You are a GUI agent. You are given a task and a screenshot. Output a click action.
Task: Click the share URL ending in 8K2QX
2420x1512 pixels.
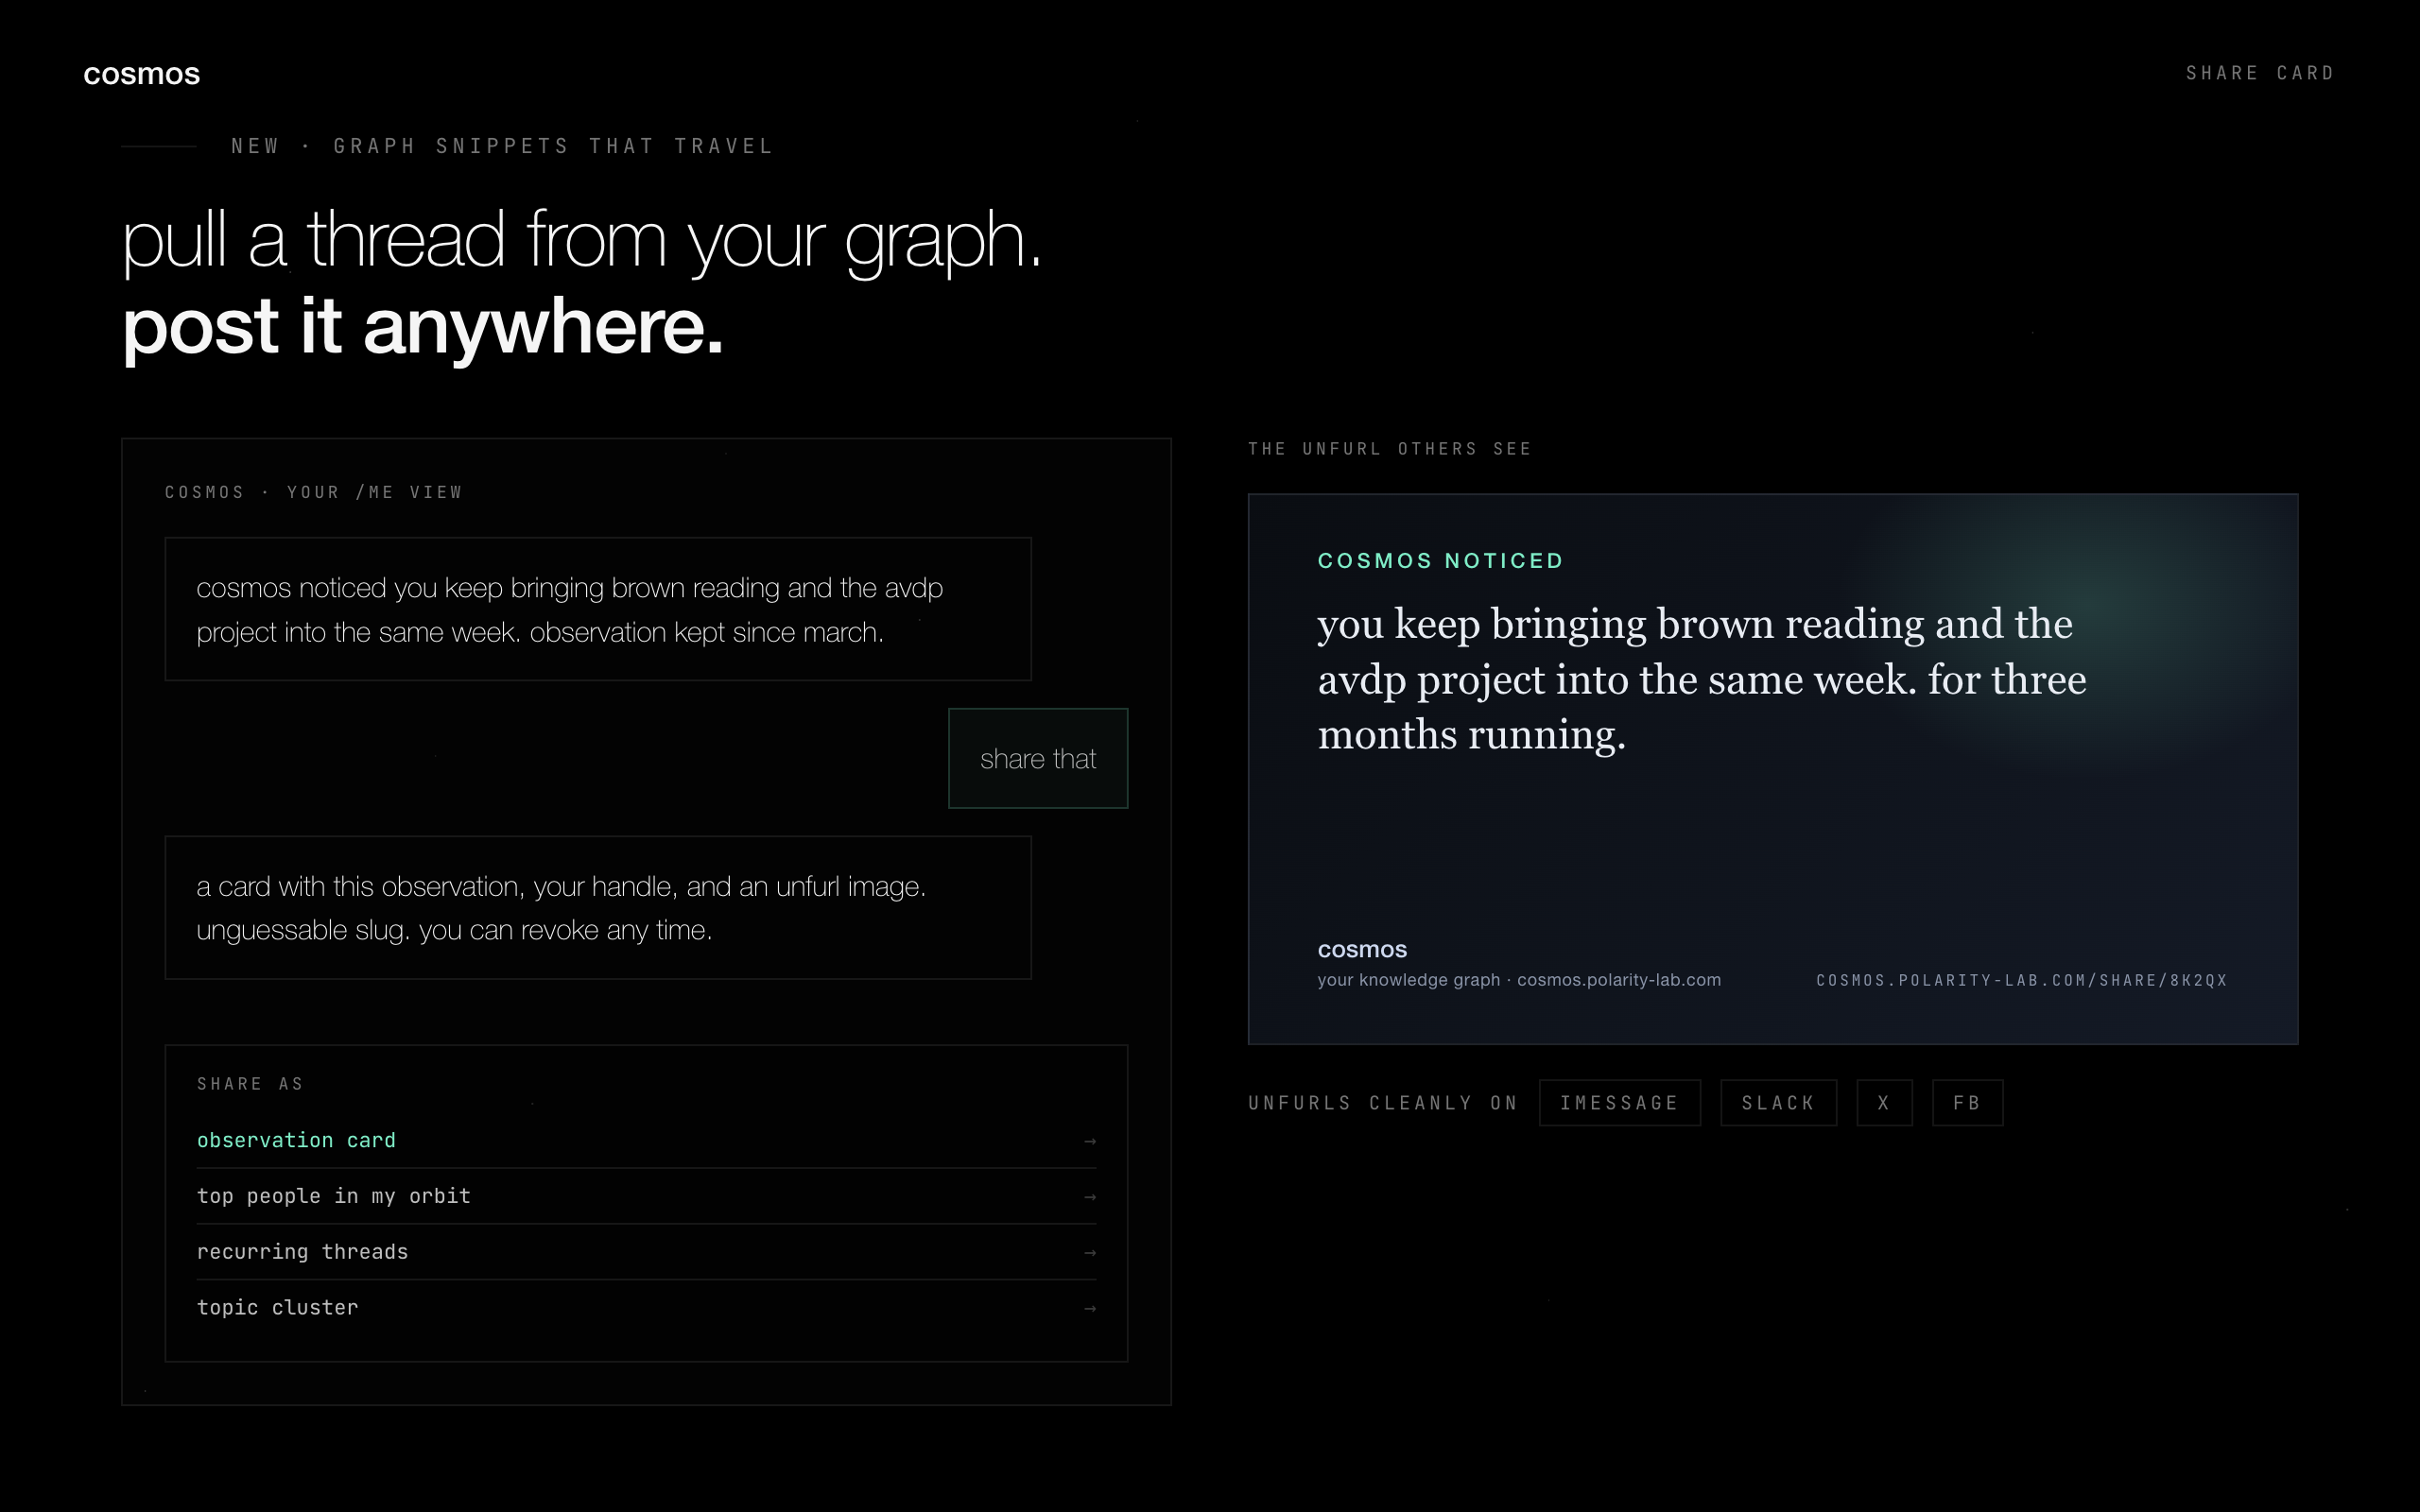pyautogui.click(x=2021, y=980)
